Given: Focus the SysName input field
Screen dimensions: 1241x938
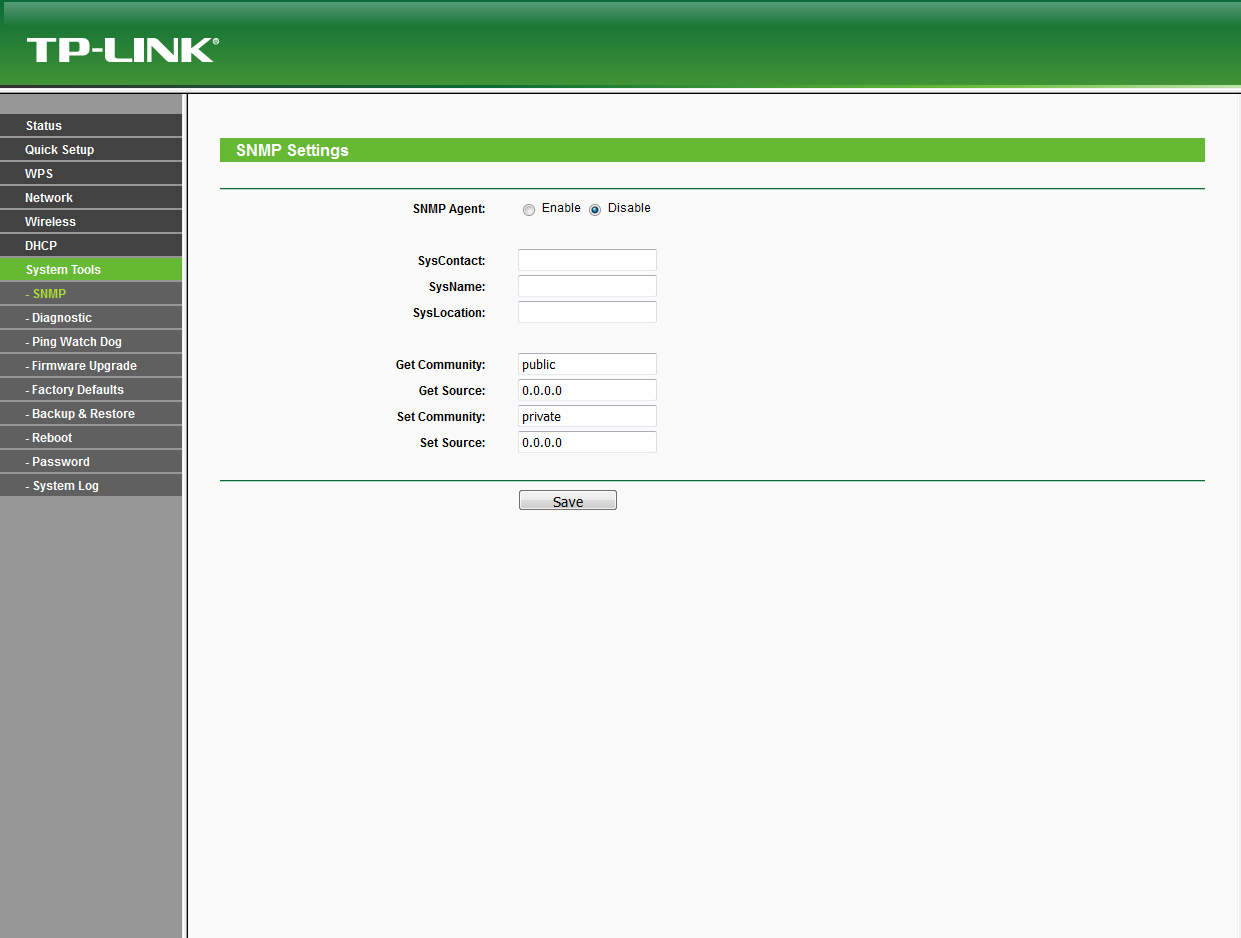Looking at the screenshot, I should pos(587,286).
